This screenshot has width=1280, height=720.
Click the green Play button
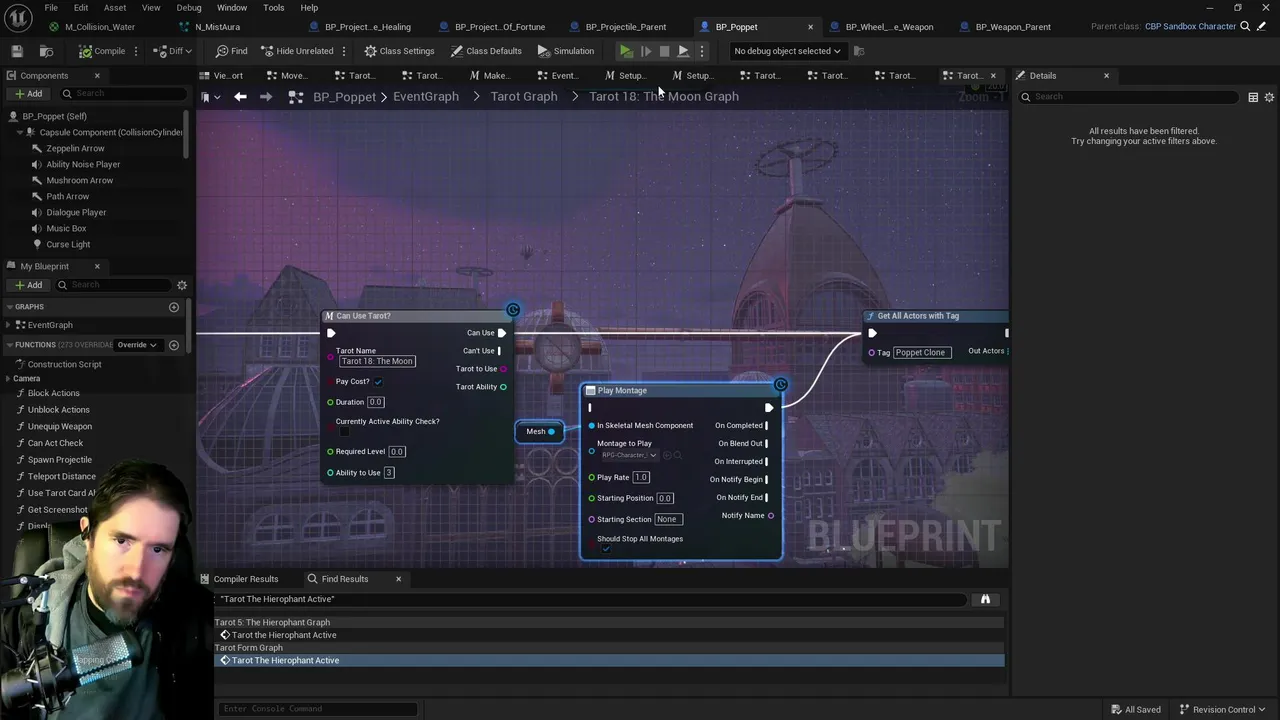point(626,51)
